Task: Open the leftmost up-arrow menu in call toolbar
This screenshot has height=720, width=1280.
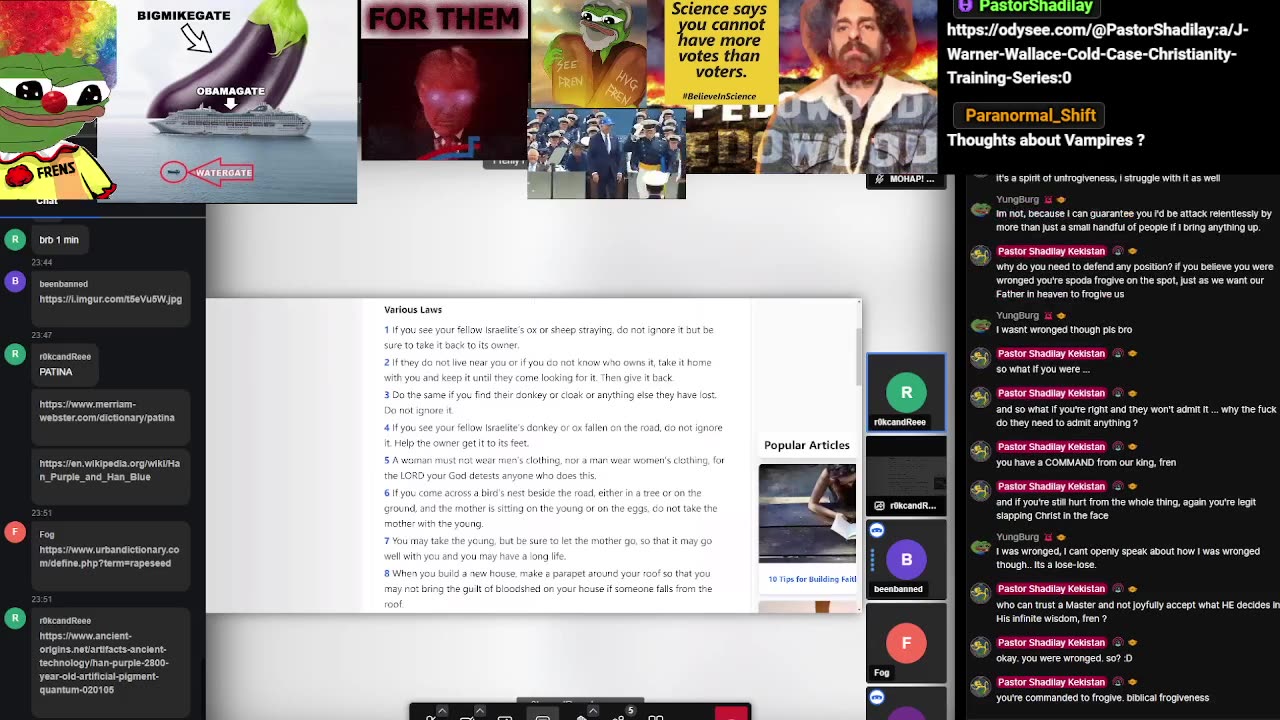Action: point(442,711)
